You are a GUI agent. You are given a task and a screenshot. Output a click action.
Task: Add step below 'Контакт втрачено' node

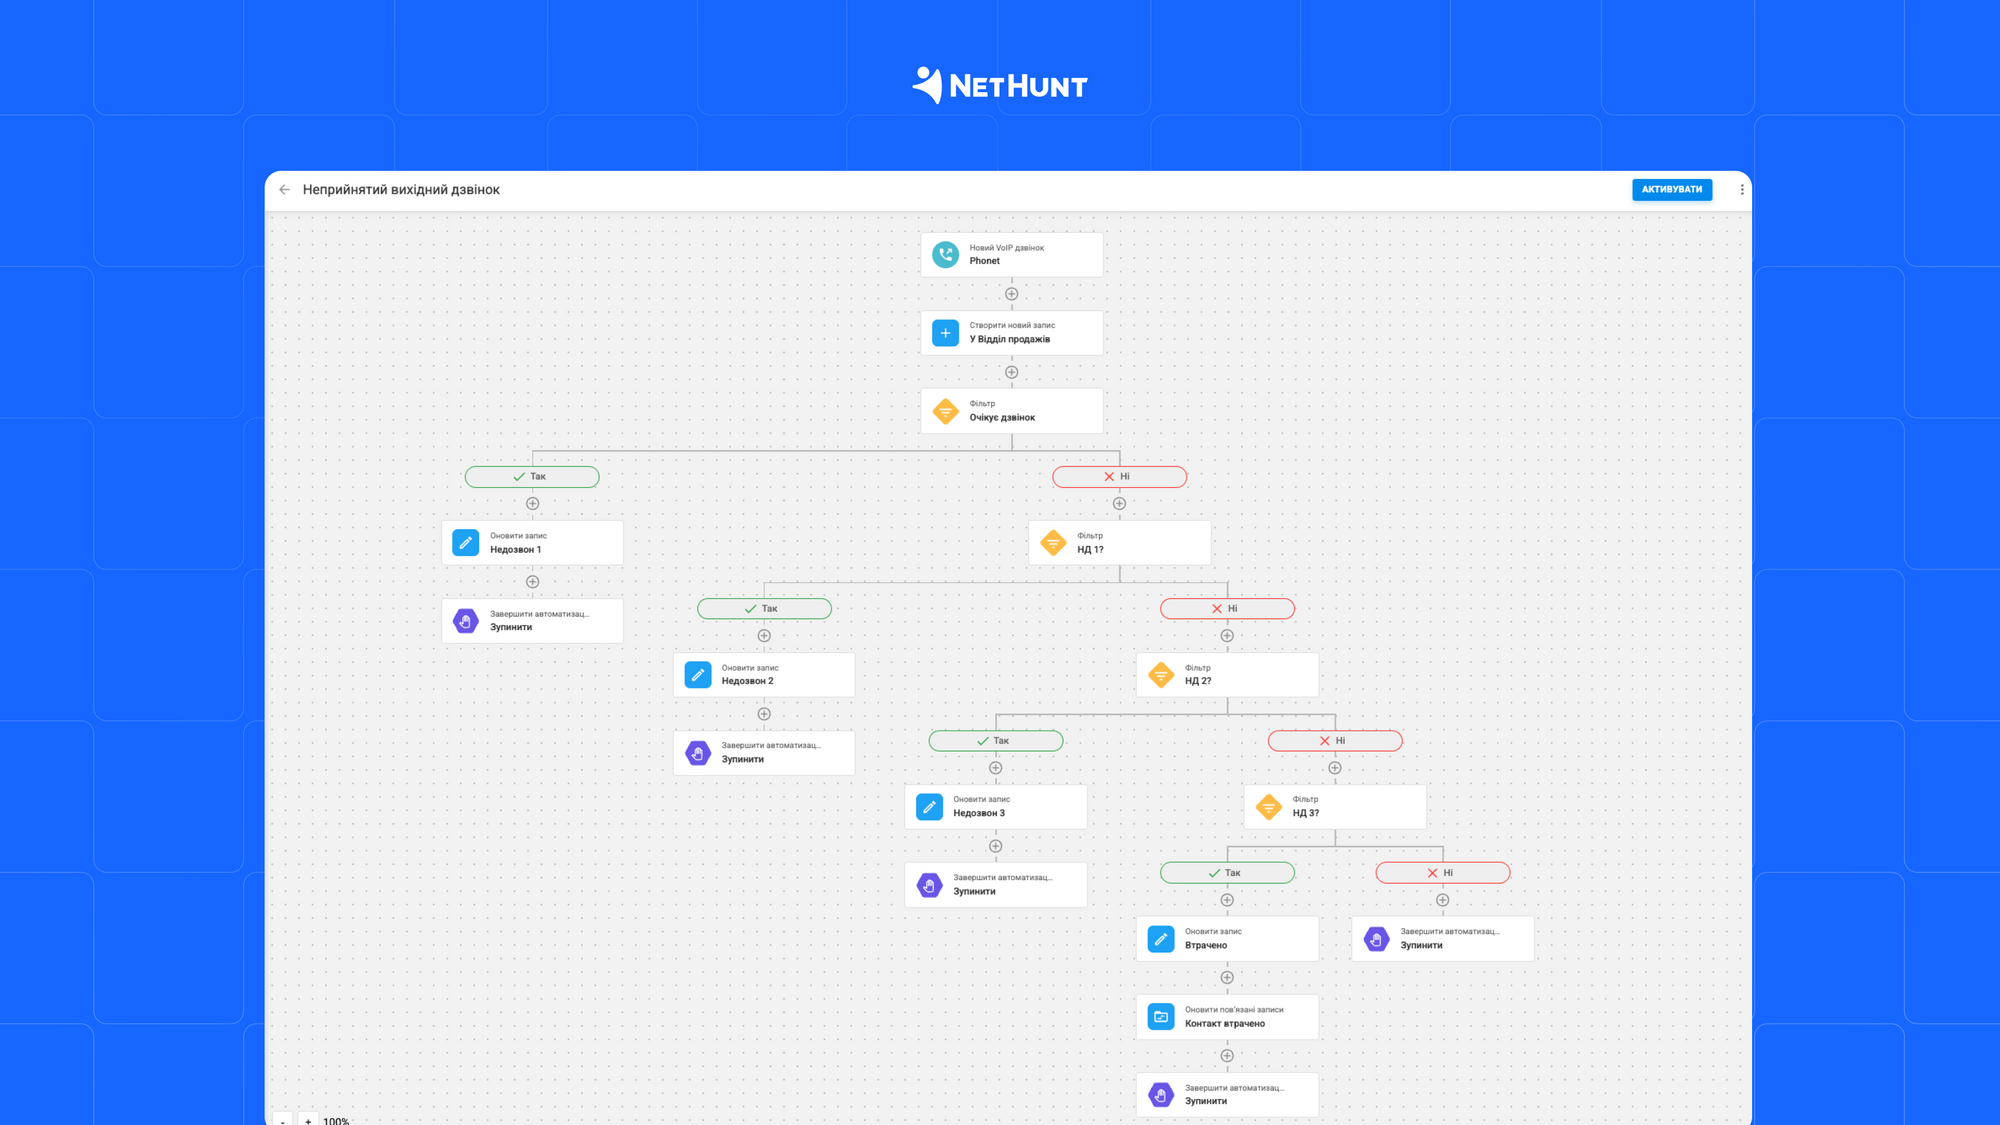(x=1227, y=1056)
